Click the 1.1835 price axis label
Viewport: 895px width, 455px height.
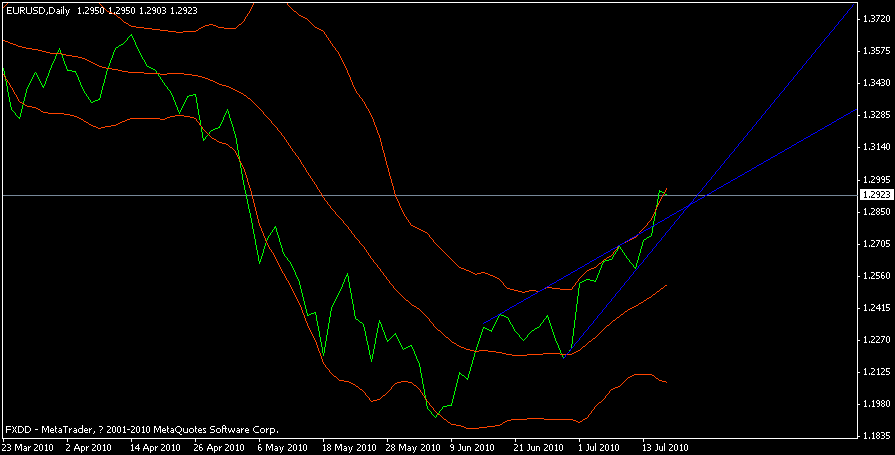point(877,436)
